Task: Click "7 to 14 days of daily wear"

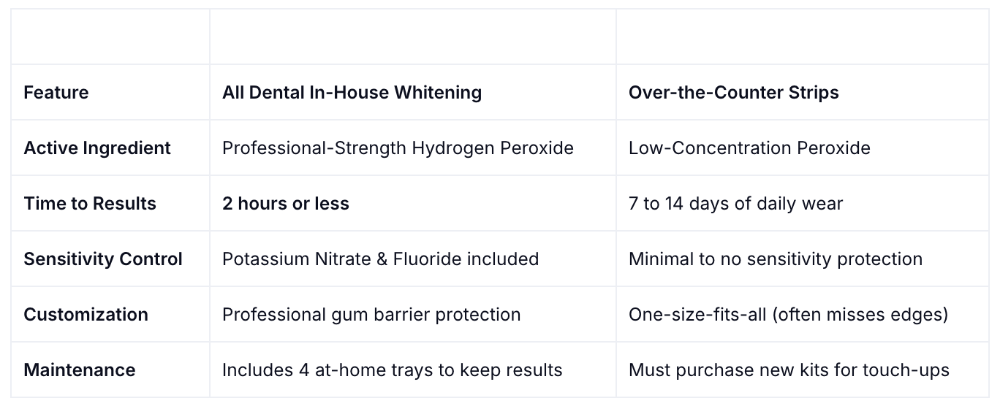Action: (x=736, y=204)
